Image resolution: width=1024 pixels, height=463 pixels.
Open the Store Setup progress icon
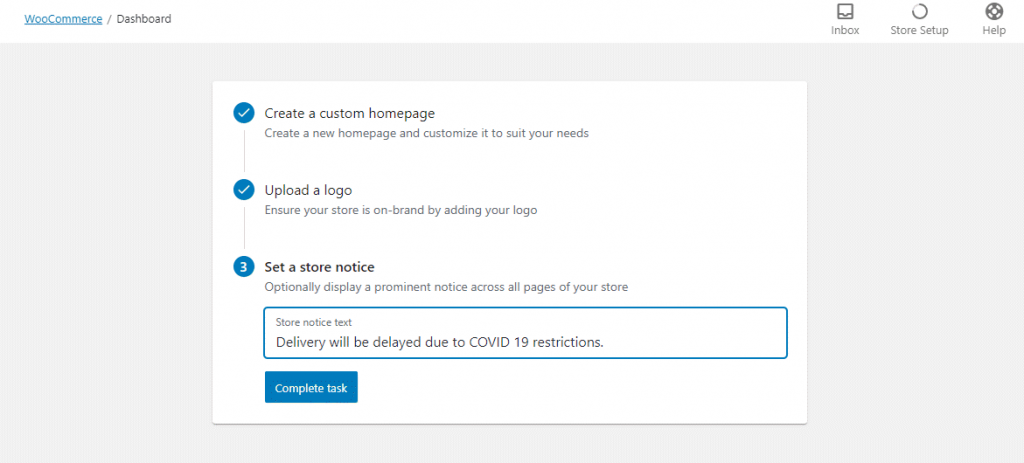point(920,12)
